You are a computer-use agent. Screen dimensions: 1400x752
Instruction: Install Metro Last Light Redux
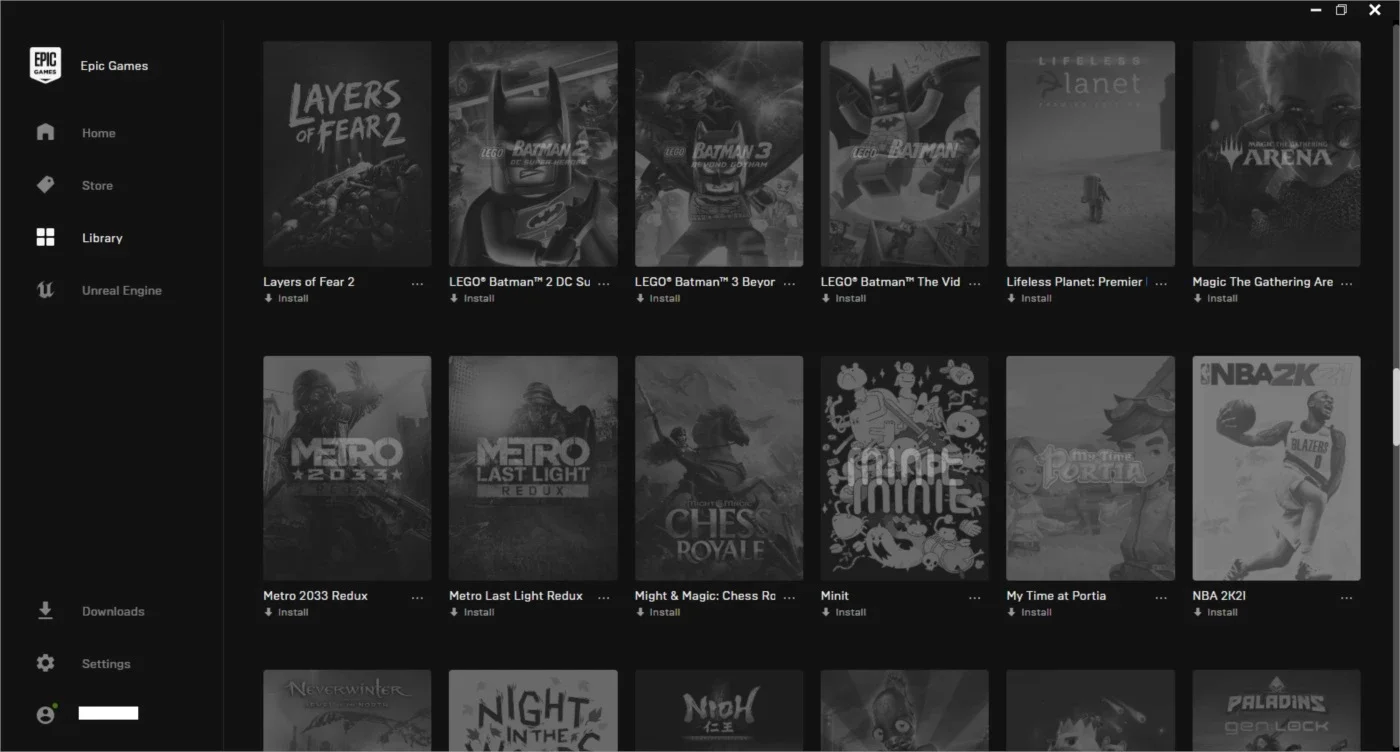click(x=472, y=612)
